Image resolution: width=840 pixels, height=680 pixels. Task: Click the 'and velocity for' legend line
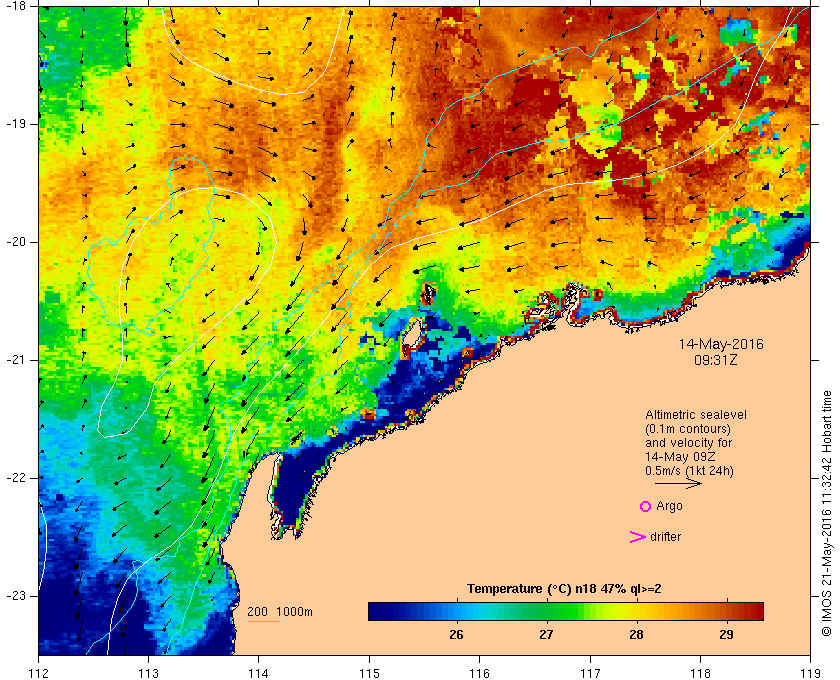point(688,443)
